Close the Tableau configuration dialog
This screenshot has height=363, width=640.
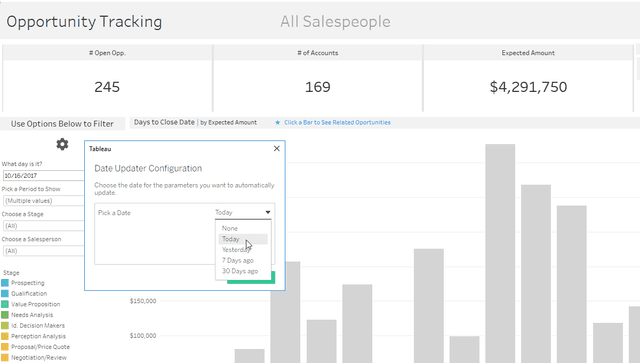[x=277, y=149]
